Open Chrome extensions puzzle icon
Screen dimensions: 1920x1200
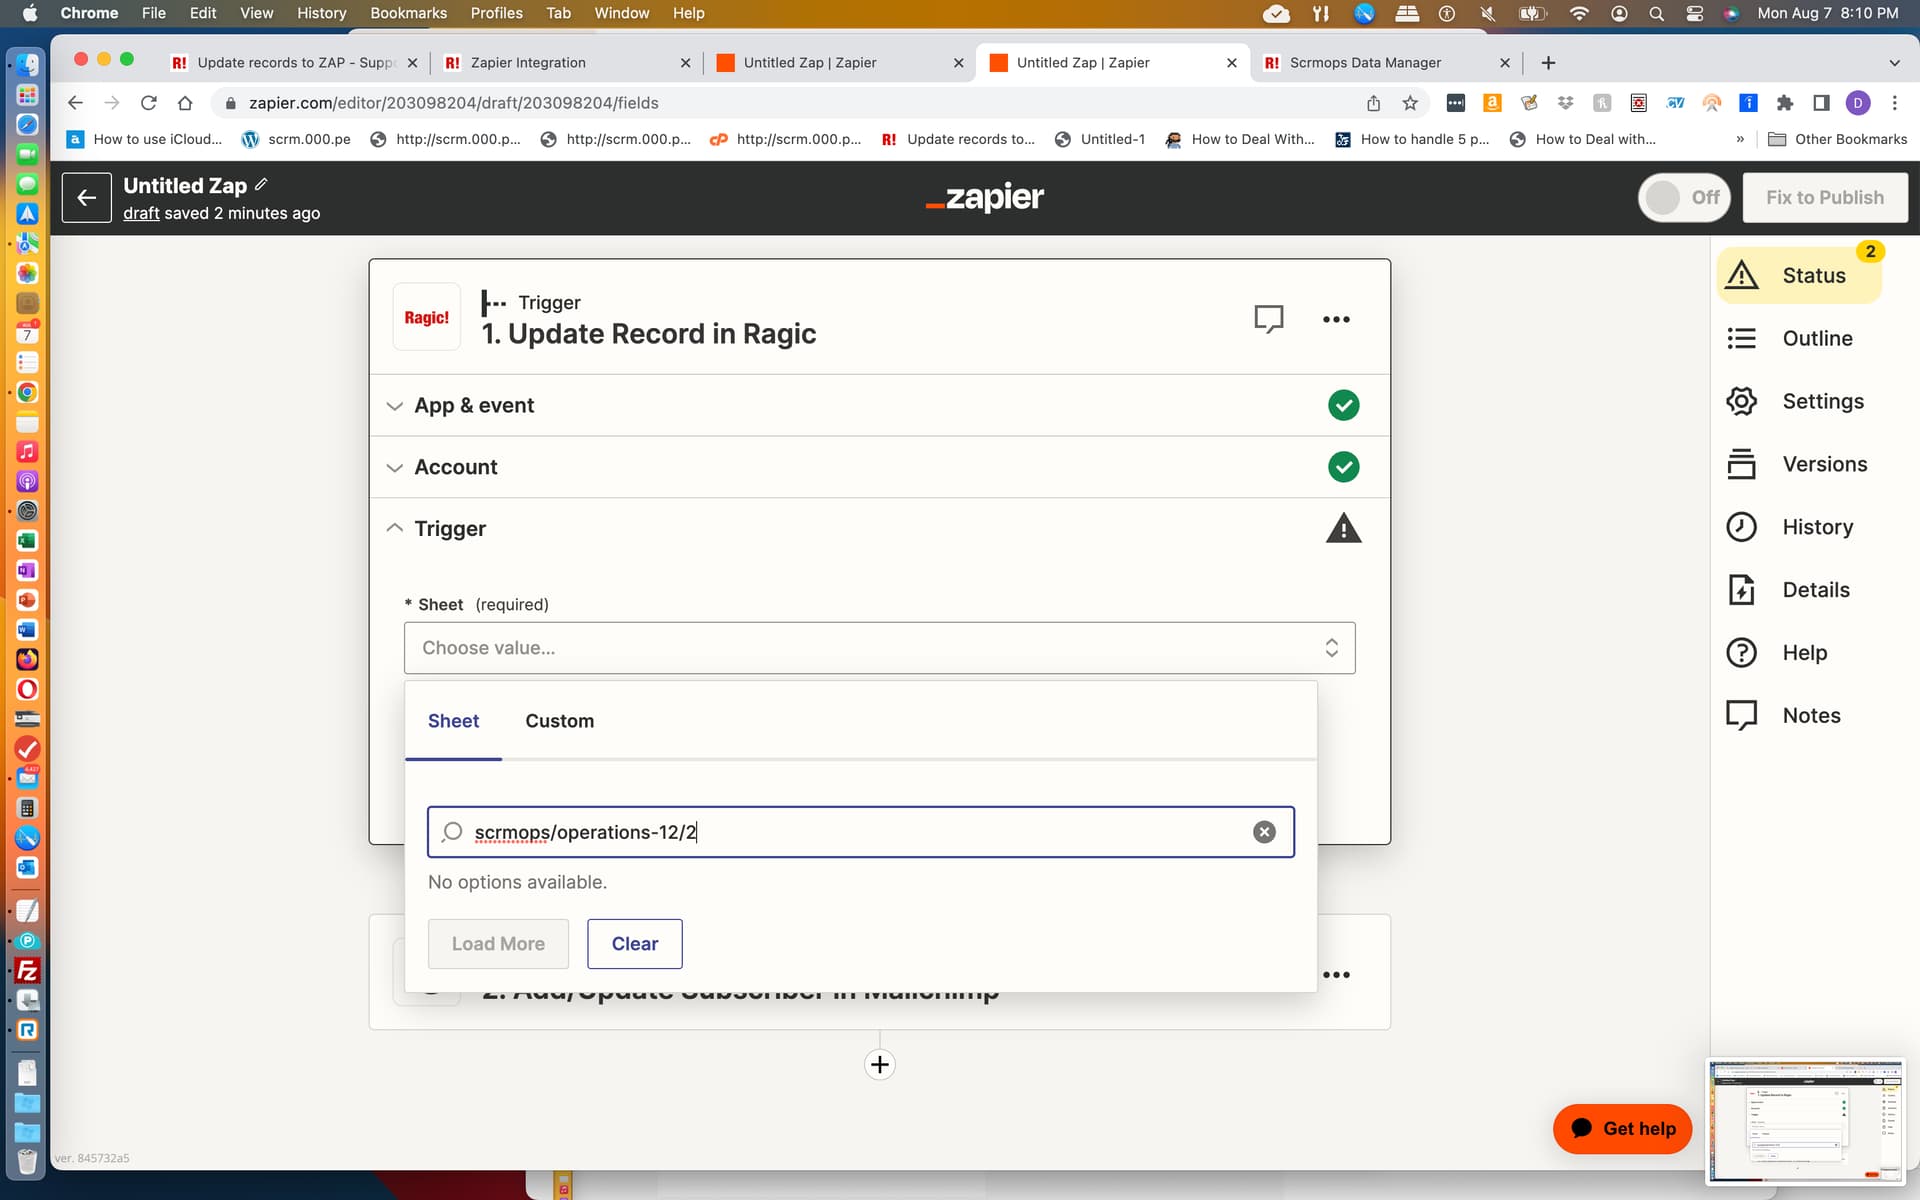[x=1785, y=103]
